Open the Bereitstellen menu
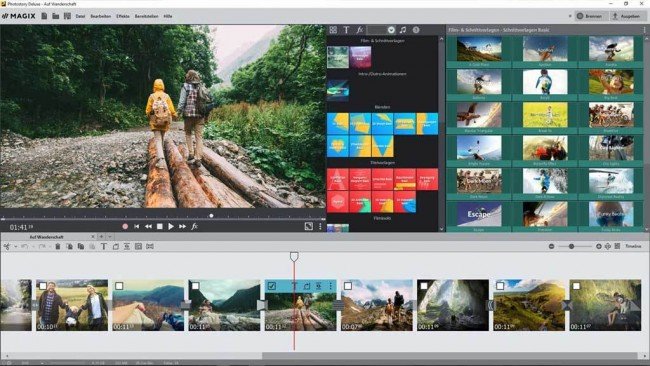This screenshot has height=366, width=650. pyautogui.click(x=146, y=16)
